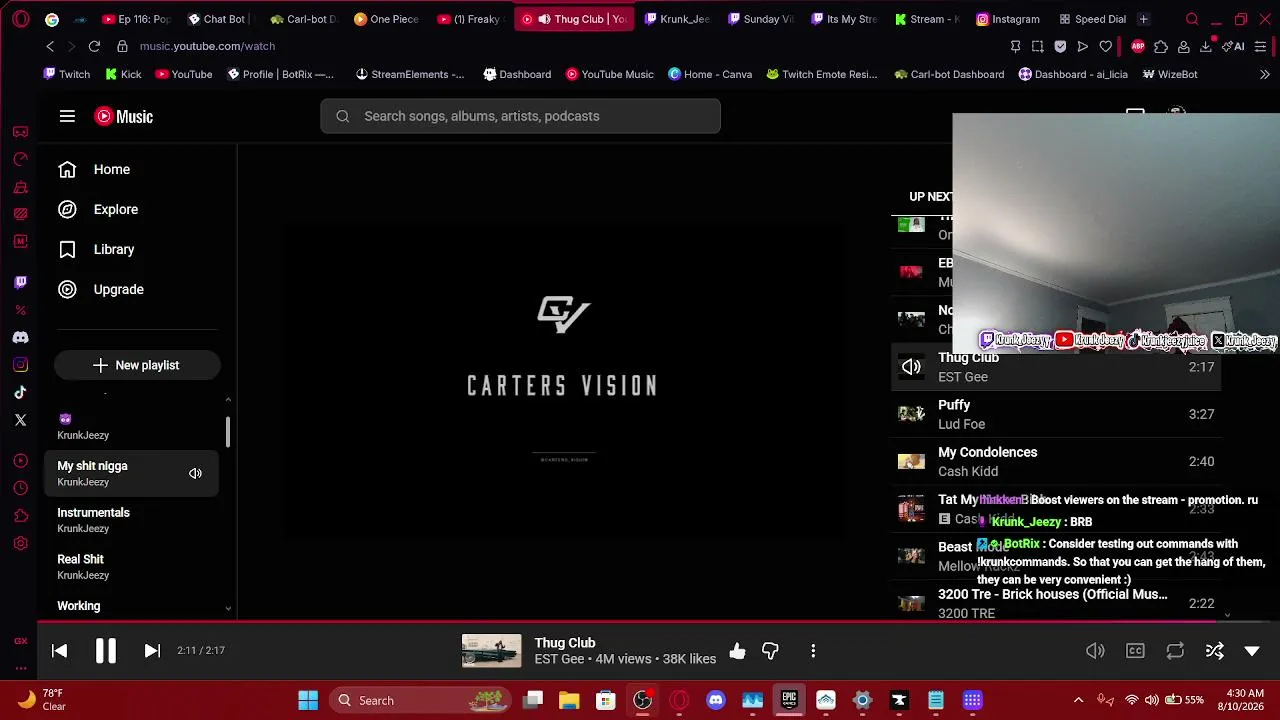
Task: Open the Twitch bookmark
Action: tap(67, 74)
